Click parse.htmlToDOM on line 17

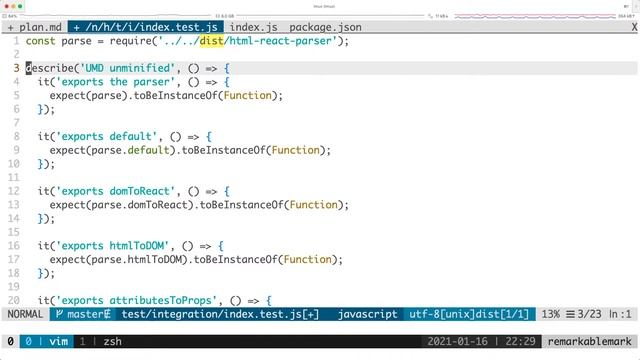click(x=136, y=260)
